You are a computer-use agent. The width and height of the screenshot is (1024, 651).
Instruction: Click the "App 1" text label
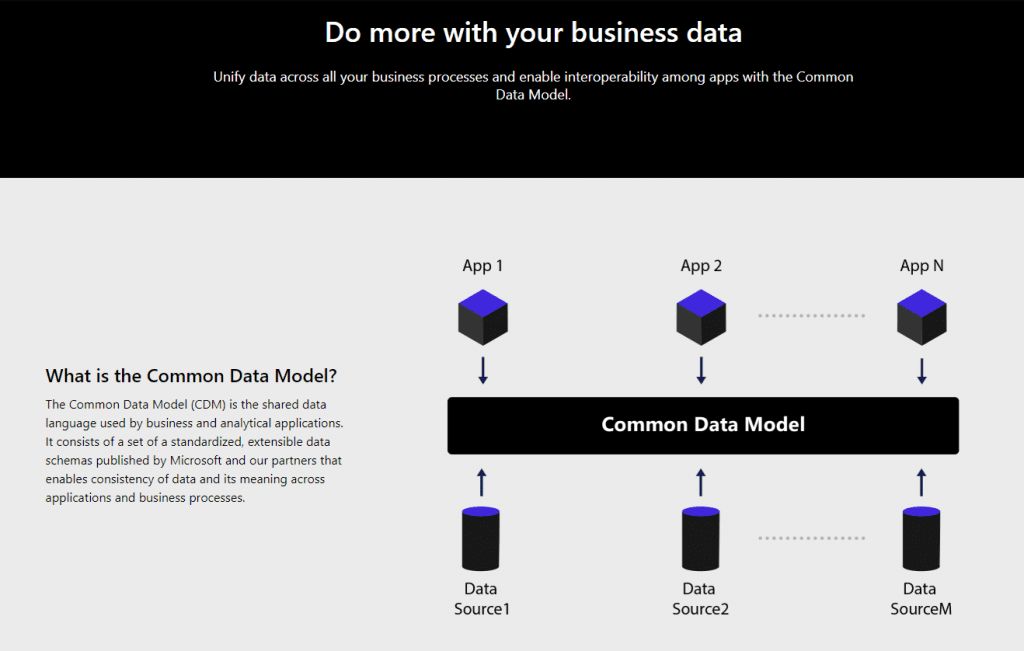(483, 266)
